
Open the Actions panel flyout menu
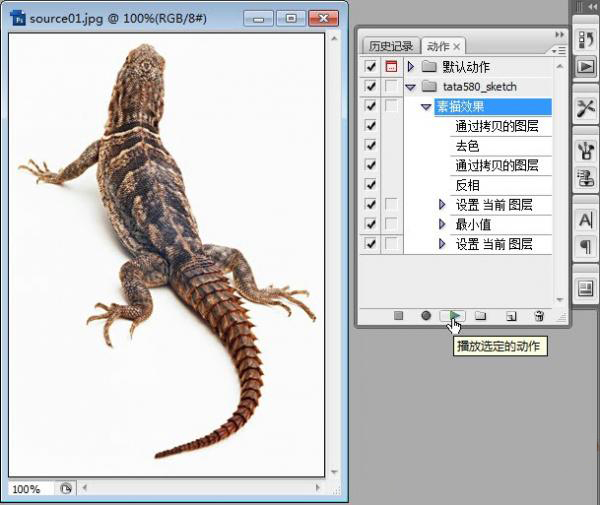click(559, 50)
